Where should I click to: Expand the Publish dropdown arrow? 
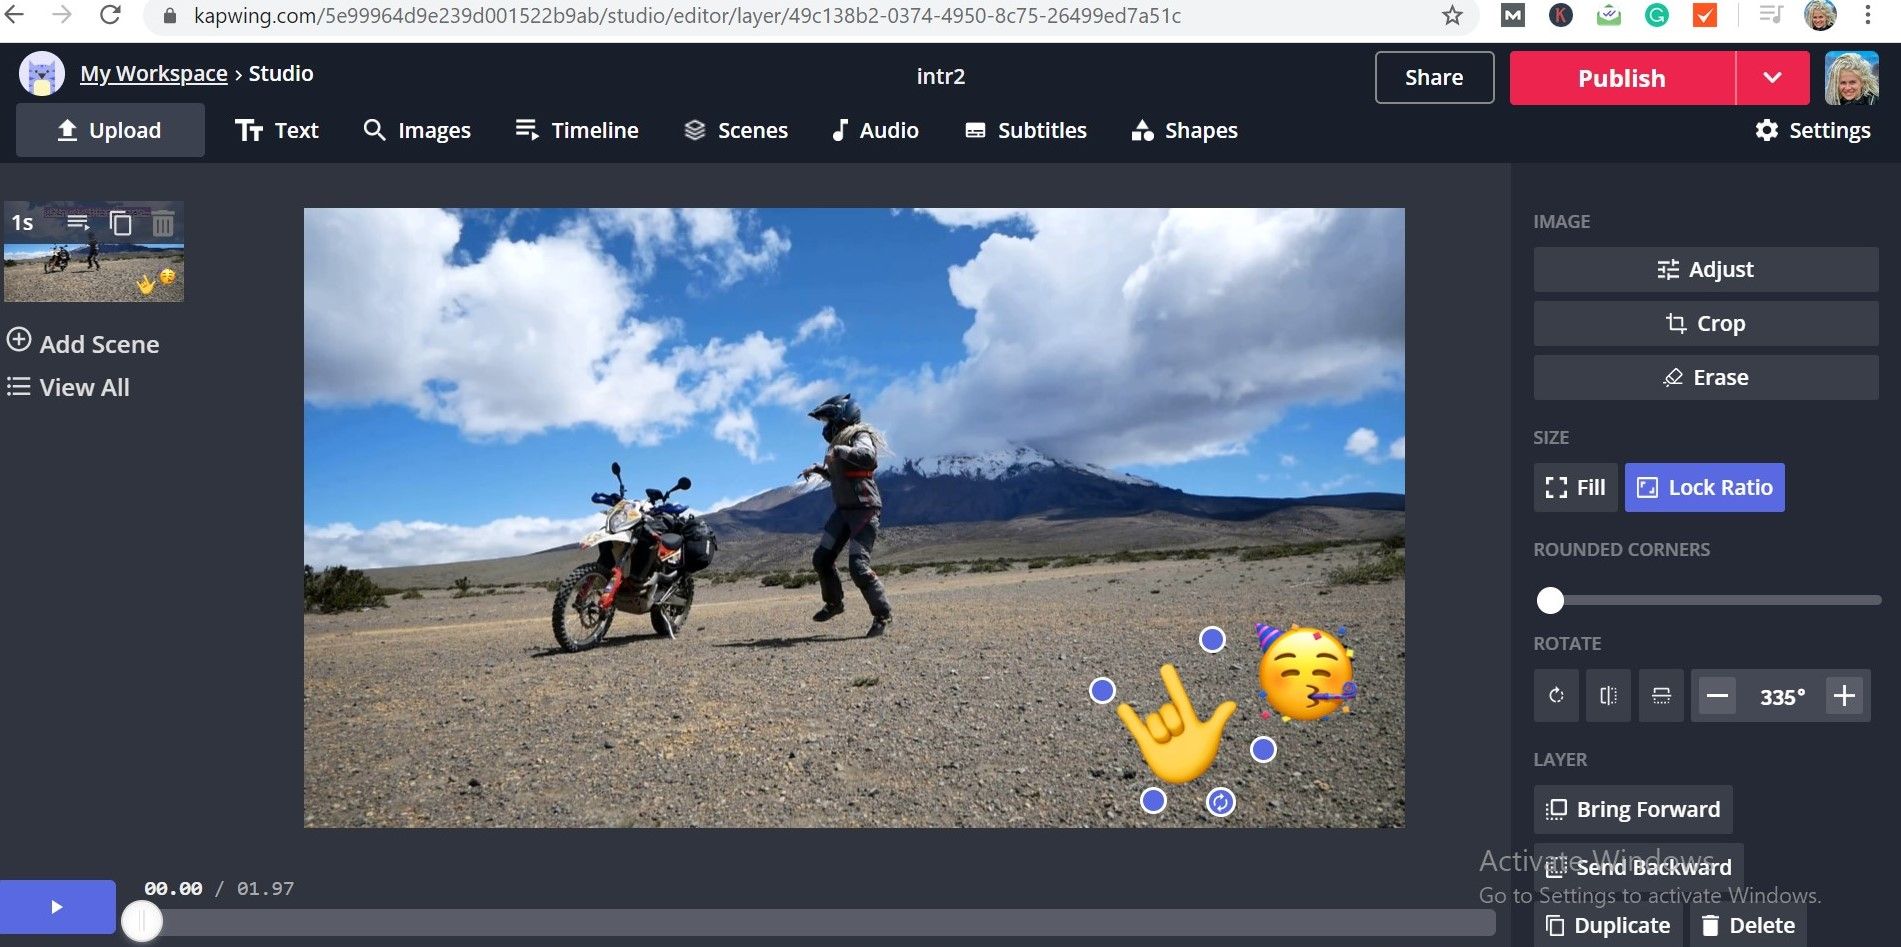point(1772,78)
